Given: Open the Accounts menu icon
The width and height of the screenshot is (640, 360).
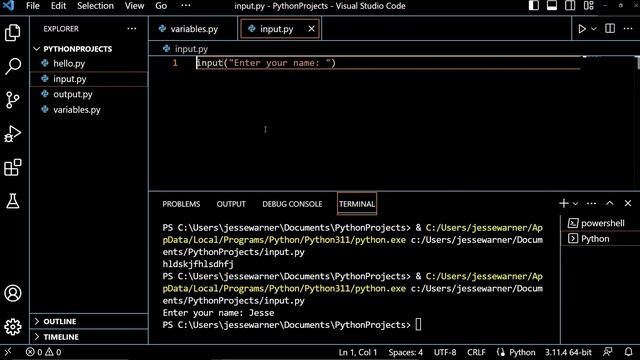Looking at the screenshot, I should tap(13, 293).
